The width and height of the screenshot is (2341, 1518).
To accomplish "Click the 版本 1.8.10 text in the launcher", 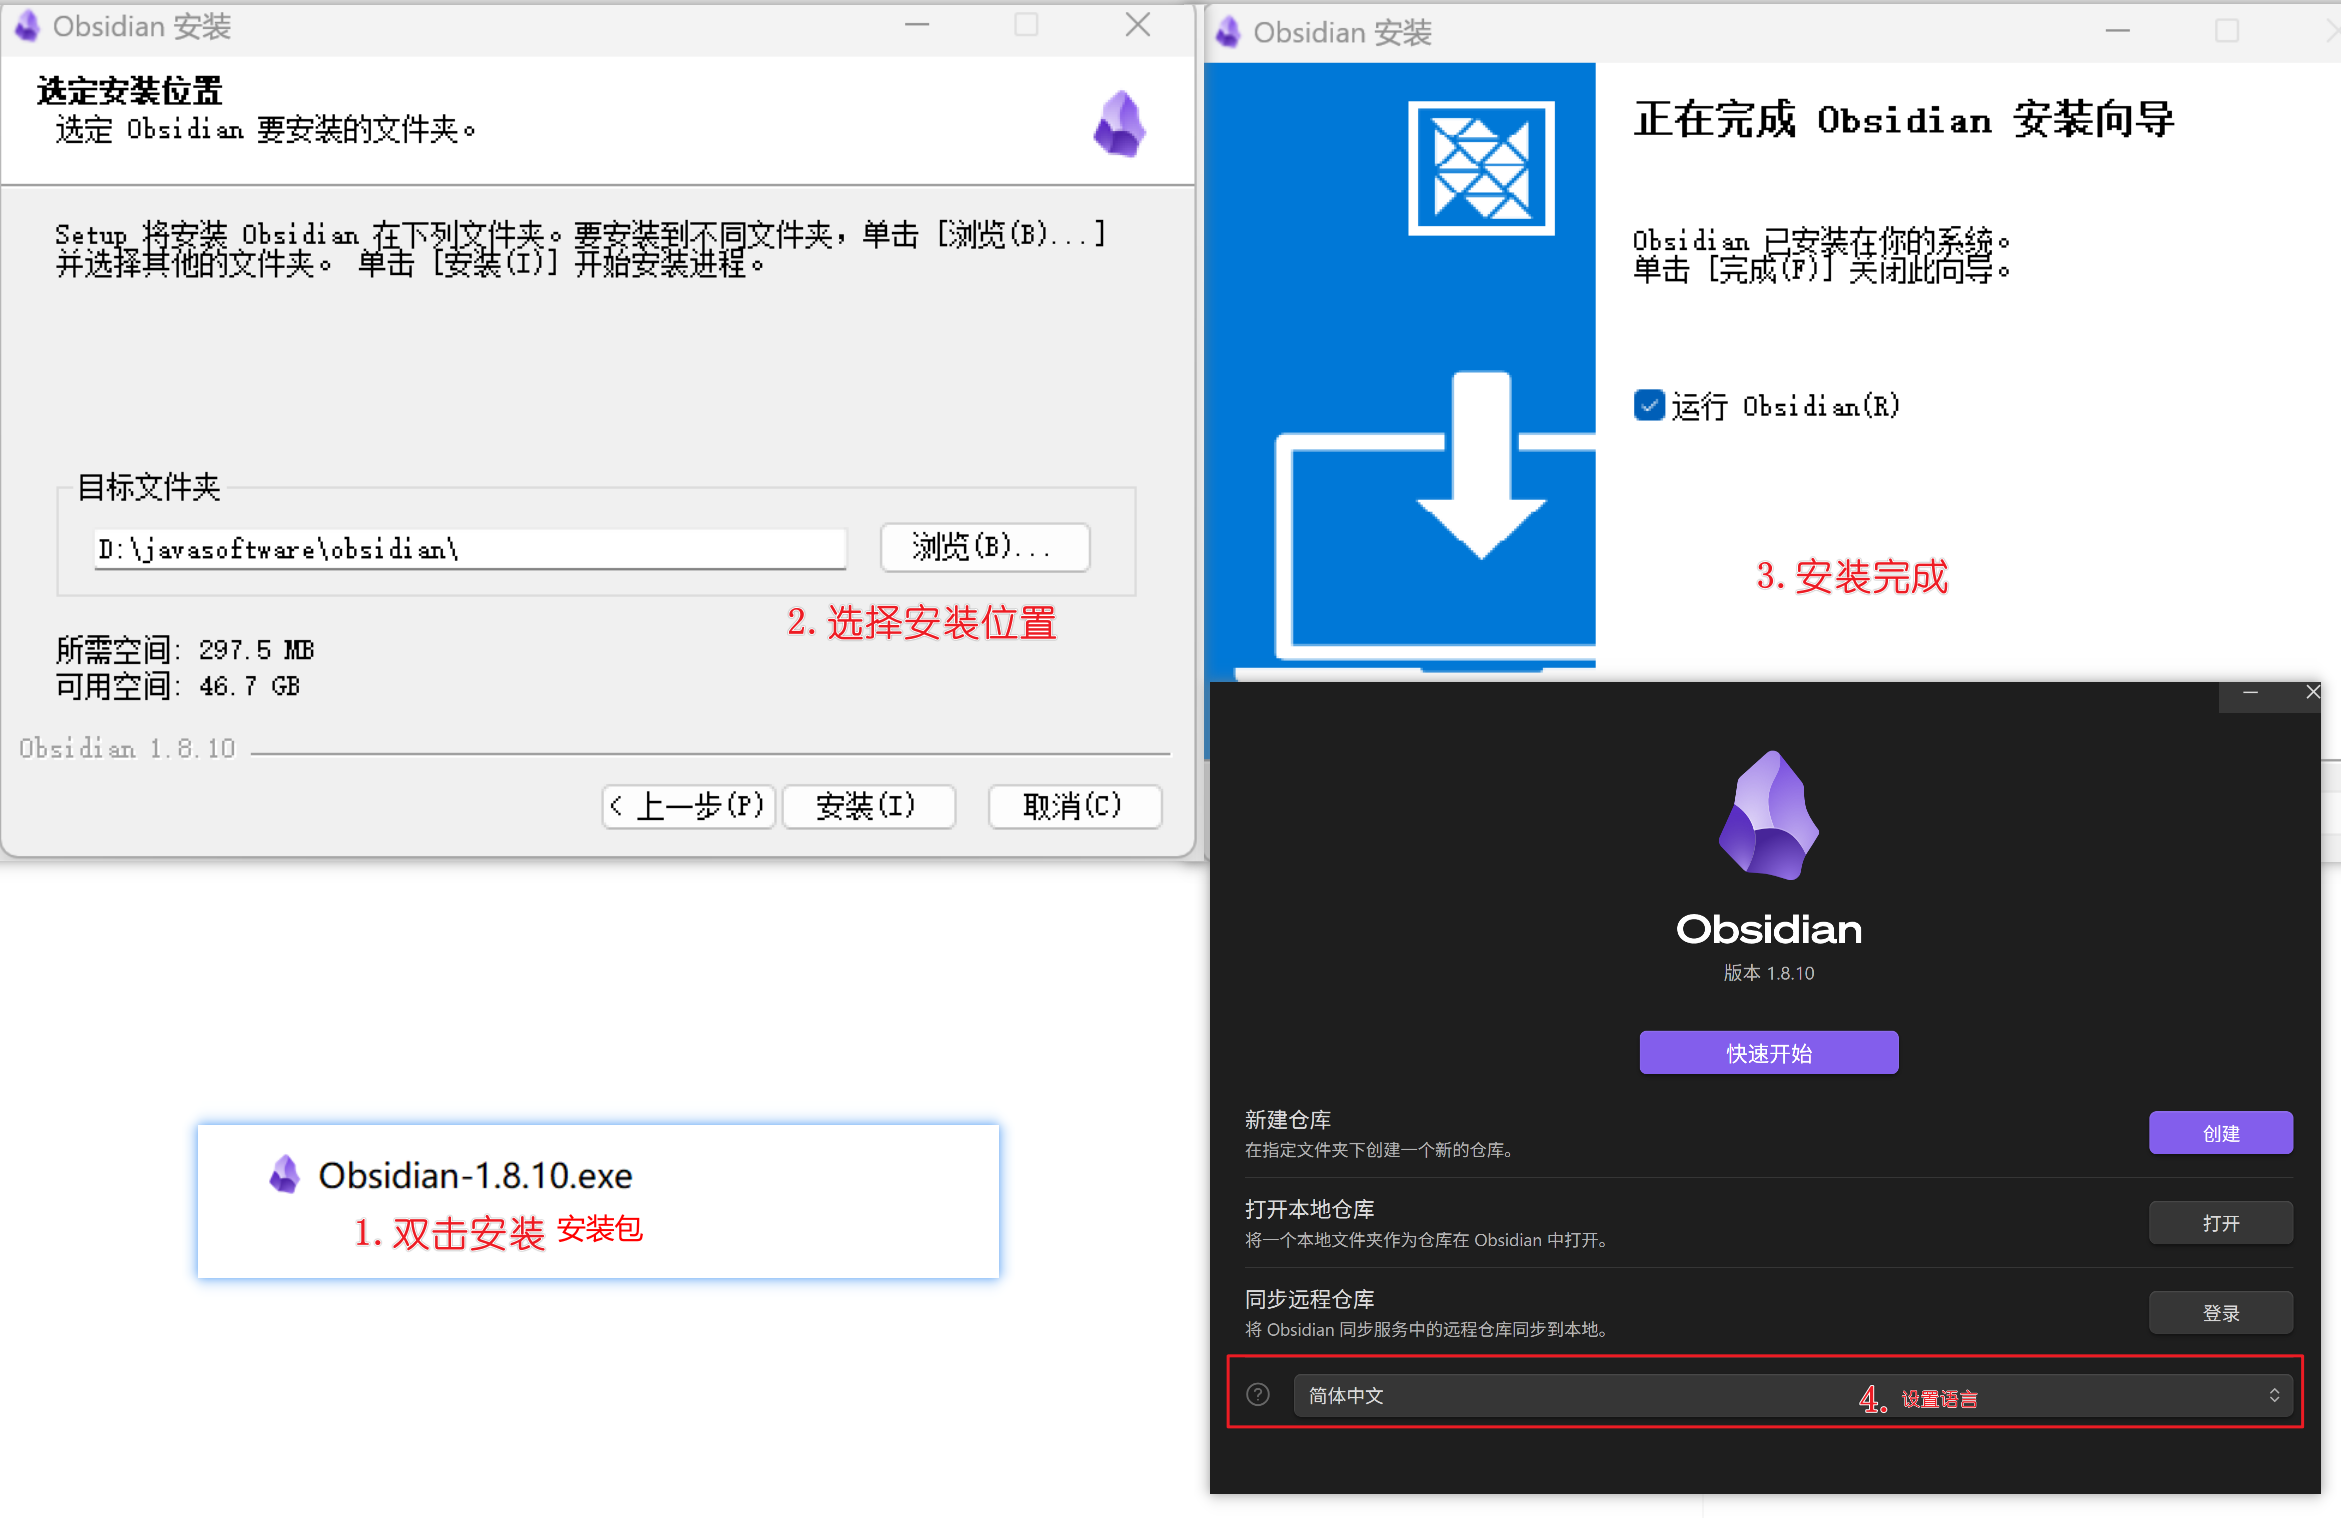I will [1768, 973].
